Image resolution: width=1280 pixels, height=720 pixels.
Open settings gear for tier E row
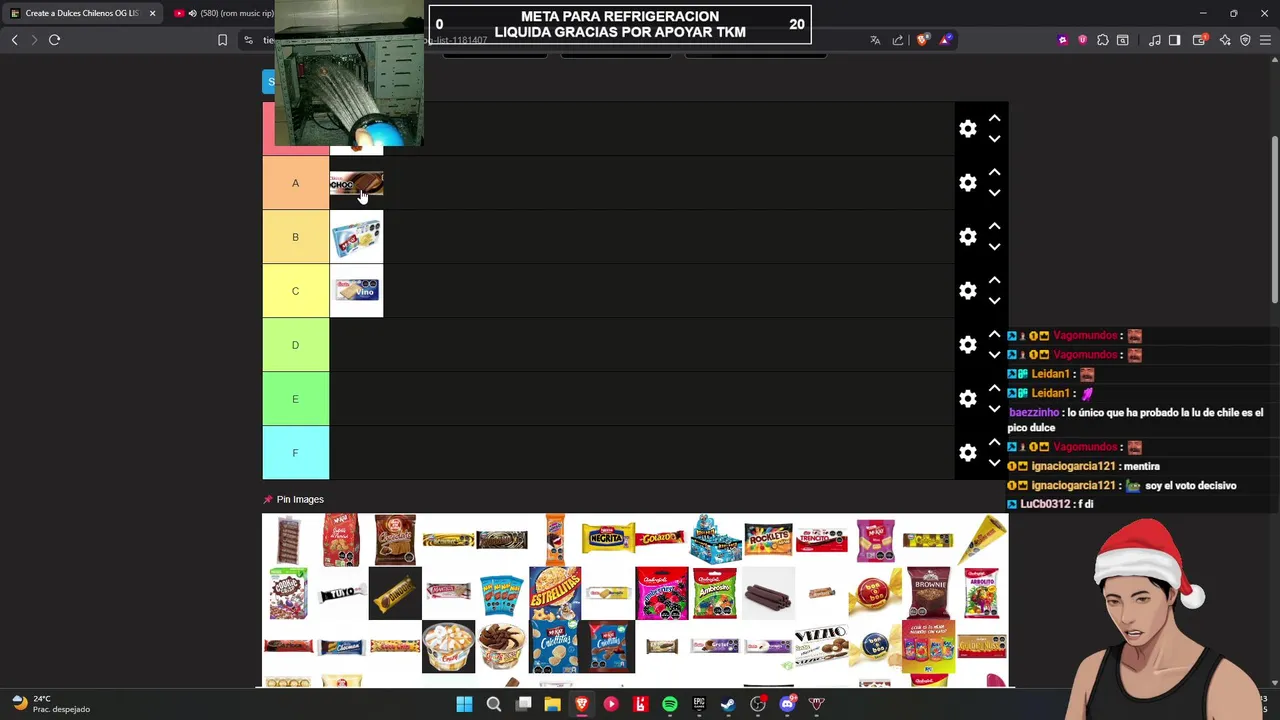tap(967, 399)
